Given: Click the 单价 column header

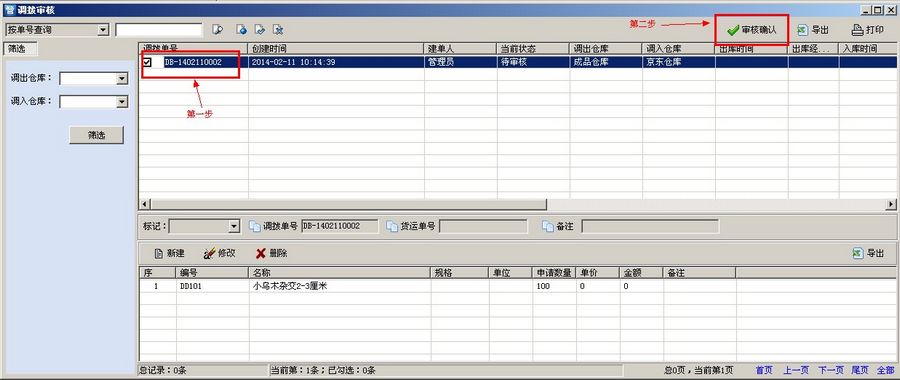Looking at the screenshot, I should pyautogui.click(x=597, y=273).
